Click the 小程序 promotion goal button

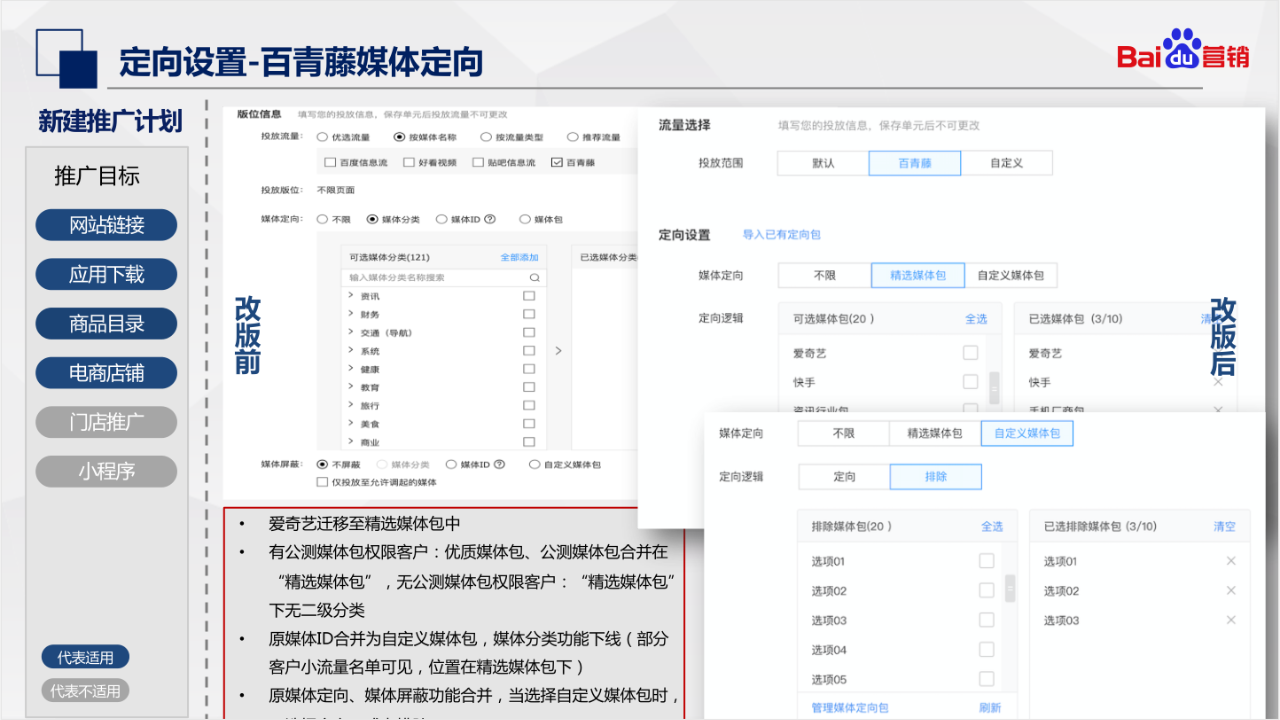pos(106,471)
